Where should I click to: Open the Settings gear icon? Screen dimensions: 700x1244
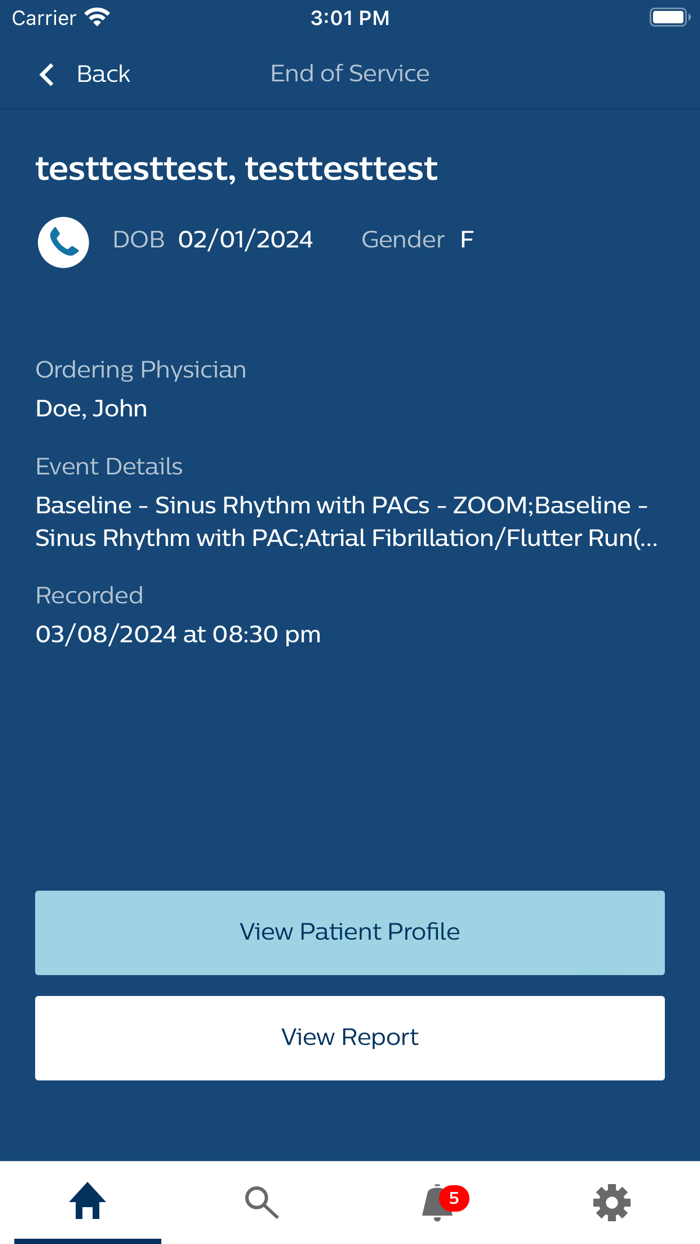tap(612, 1203)
